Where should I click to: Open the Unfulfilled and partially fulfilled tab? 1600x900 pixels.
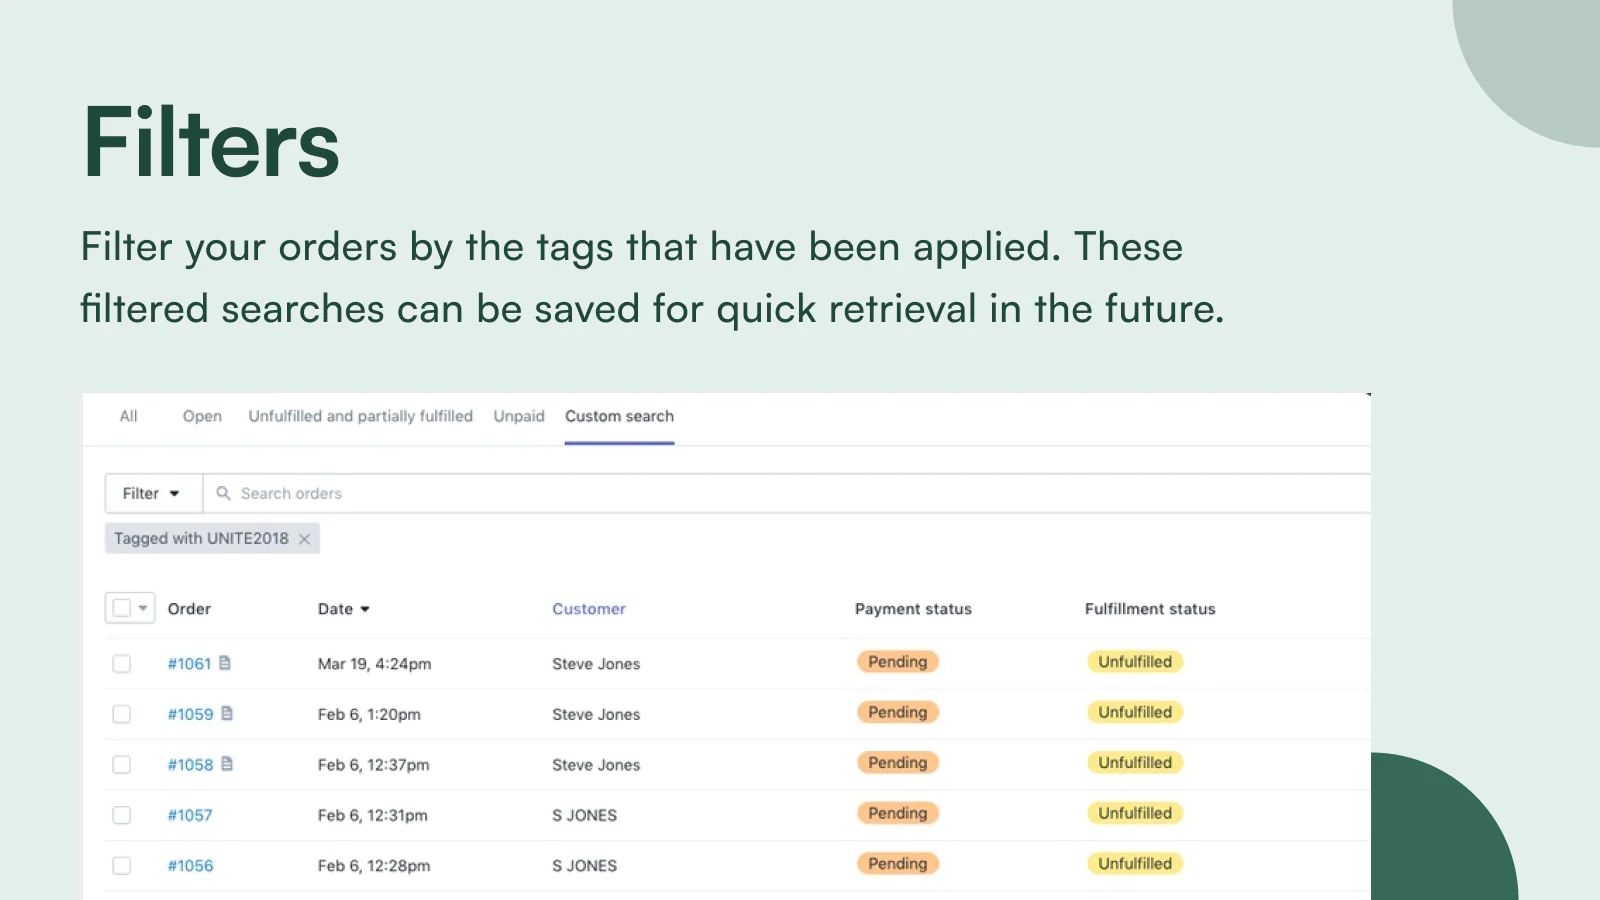[x=360, y=416]
